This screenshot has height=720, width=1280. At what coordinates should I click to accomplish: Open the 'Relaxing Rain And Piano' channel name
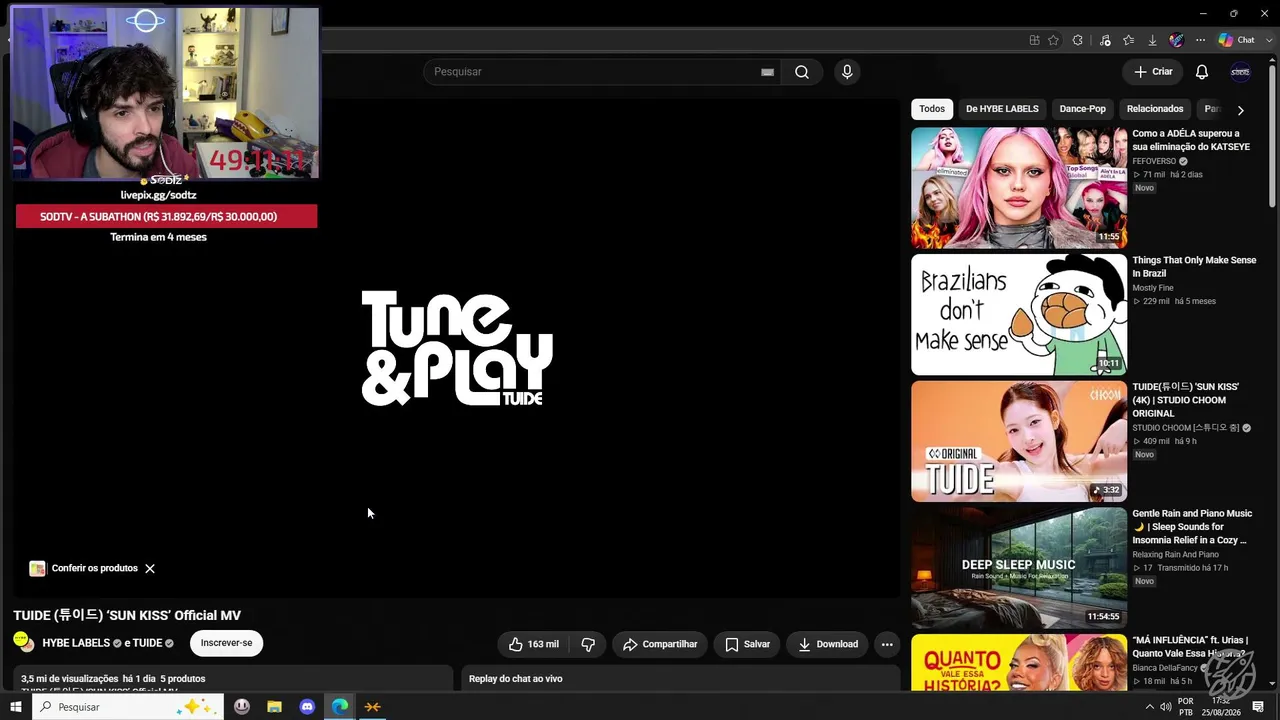pos(1176,555)
